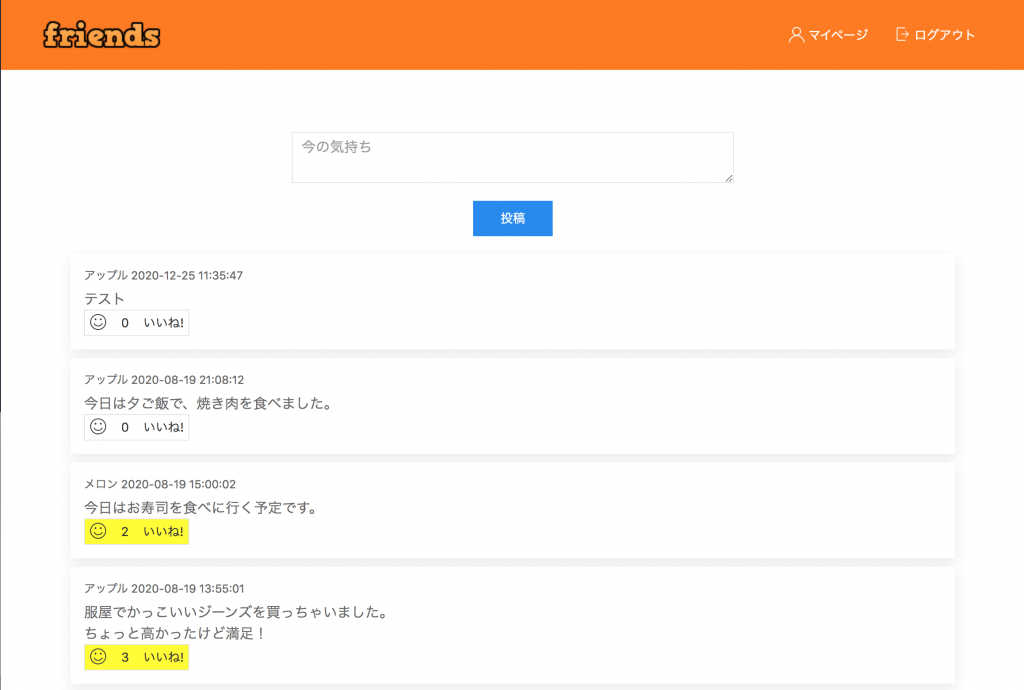Click the like count 3 on ジーンズ post

(x=125, y=658)
